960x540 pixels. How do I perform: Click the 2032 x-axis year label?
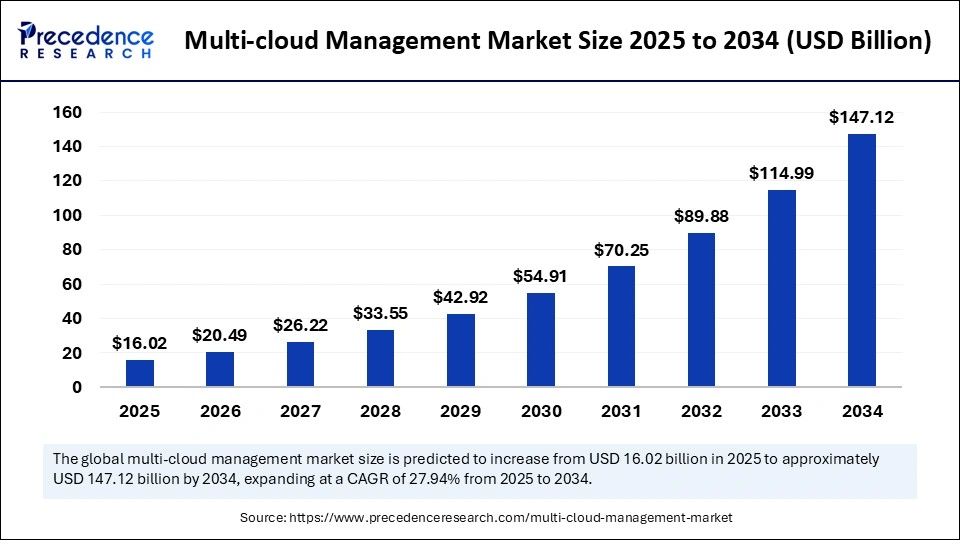coord(702,411)
